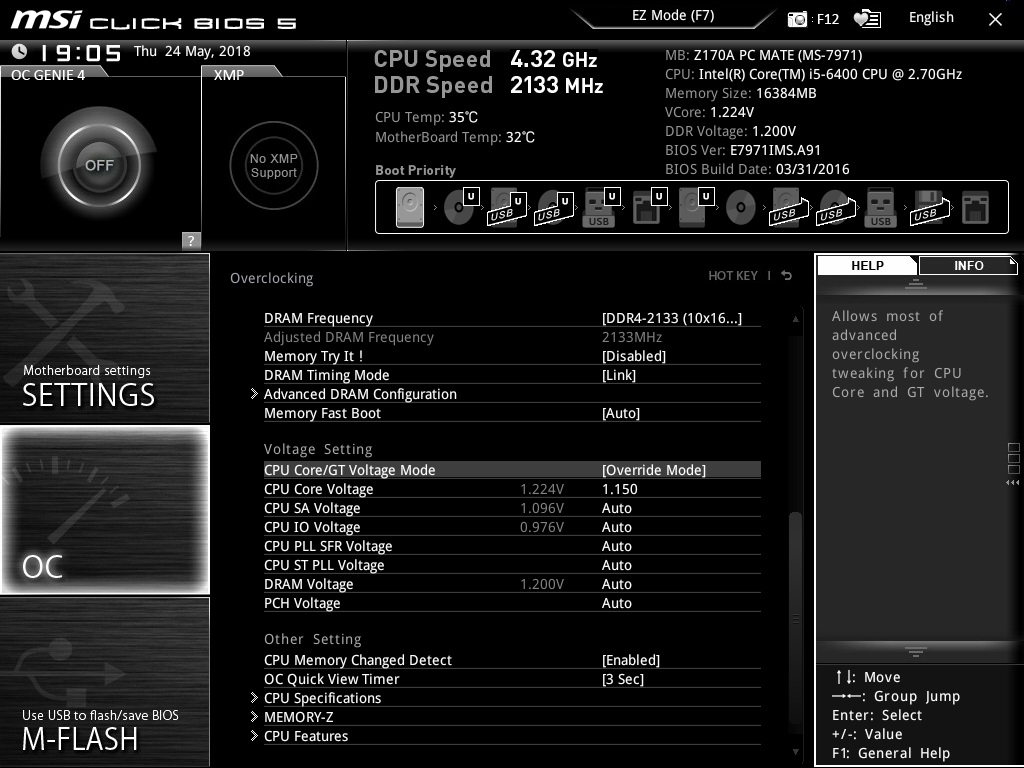Open the SETTINGS motherboard section

tap(104, 338)
